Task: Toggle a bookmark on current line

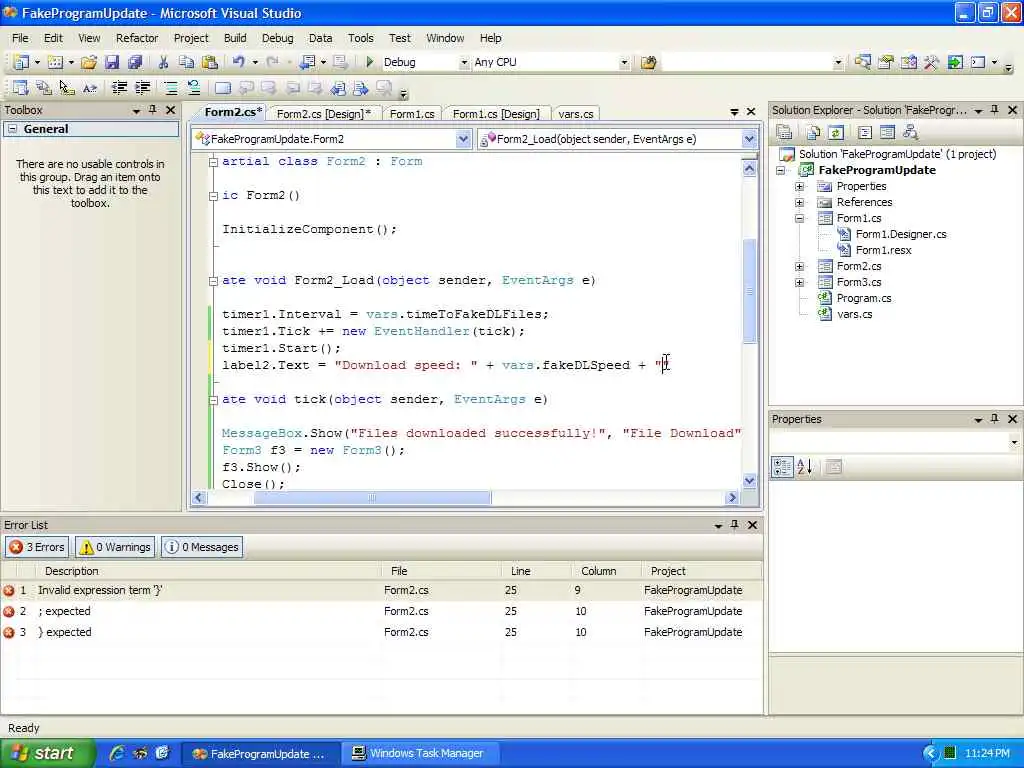Action: tap(222, 88)
